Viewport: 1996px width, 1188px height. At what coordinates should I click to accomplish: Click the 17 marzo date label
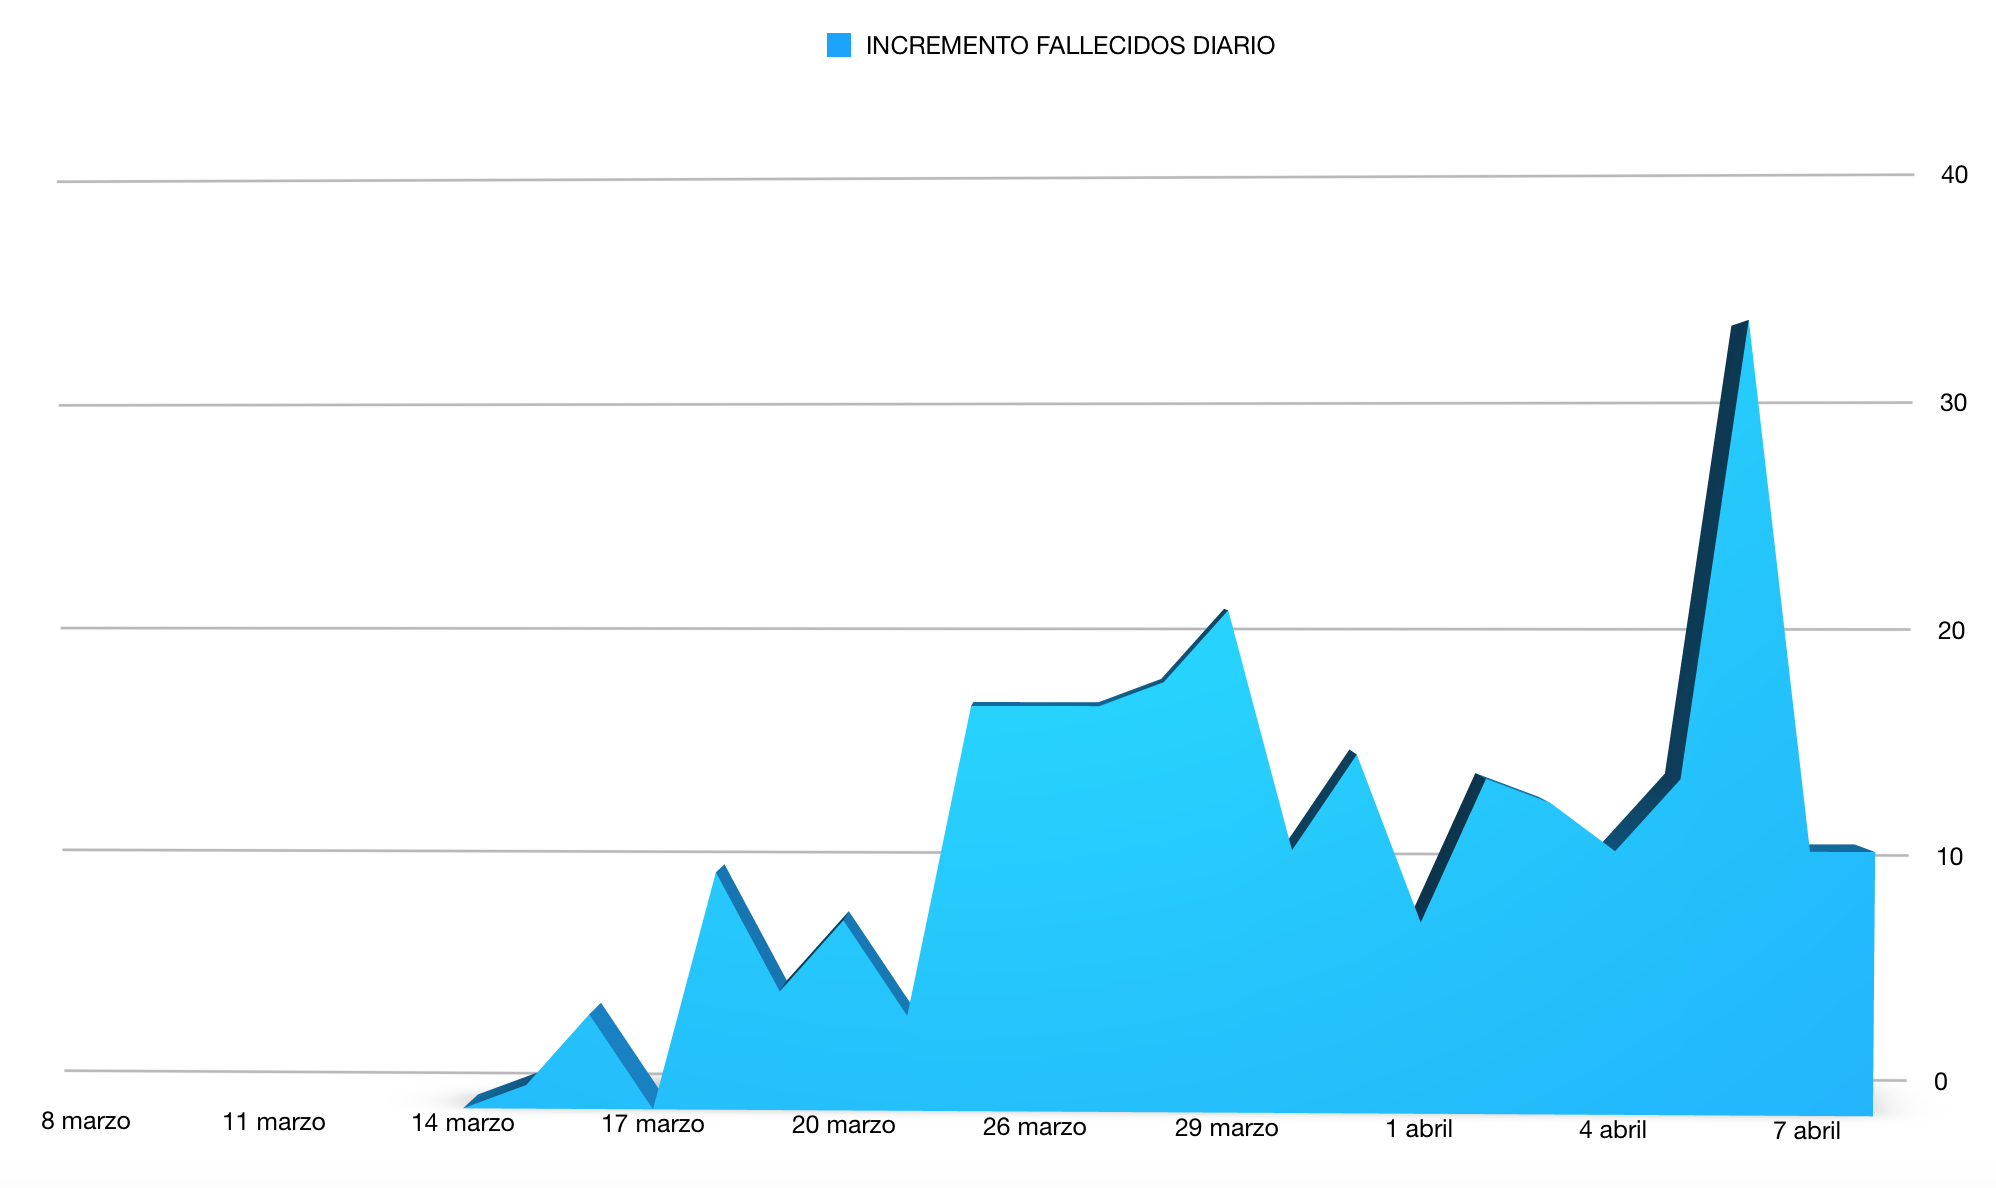coord(653,1124)
